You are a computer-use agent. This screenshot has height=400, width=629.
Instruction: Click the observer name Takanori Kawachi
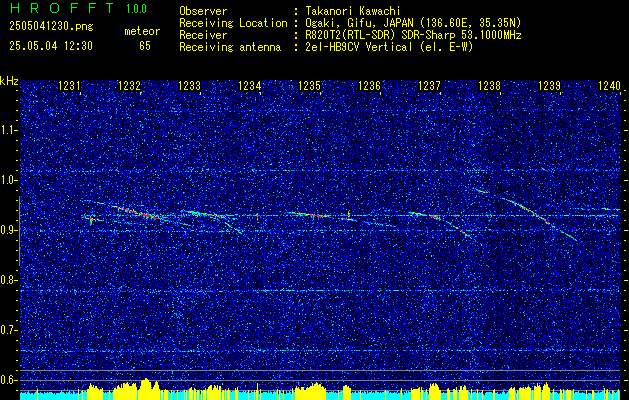(x=351, y=11)
